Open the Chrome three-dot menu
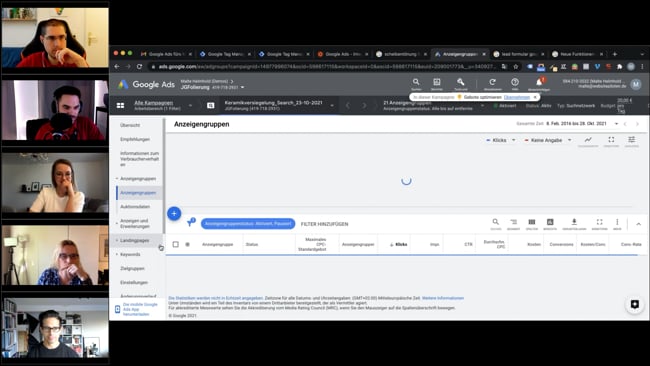This screenshot has height=366, width=650. pos(642,67)
